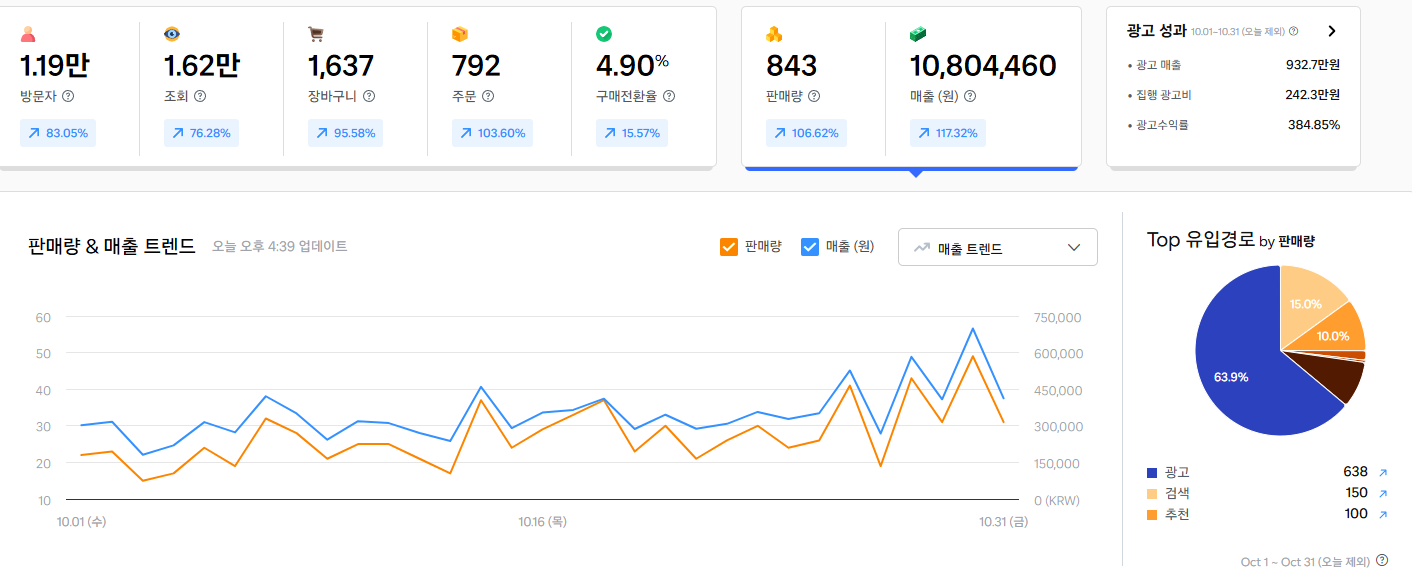This screenshot has width=1412, height=585.
Task: Click the info icon beside 광고 성과 date range
Action: pyautogui.click(x=1294, y=32)
